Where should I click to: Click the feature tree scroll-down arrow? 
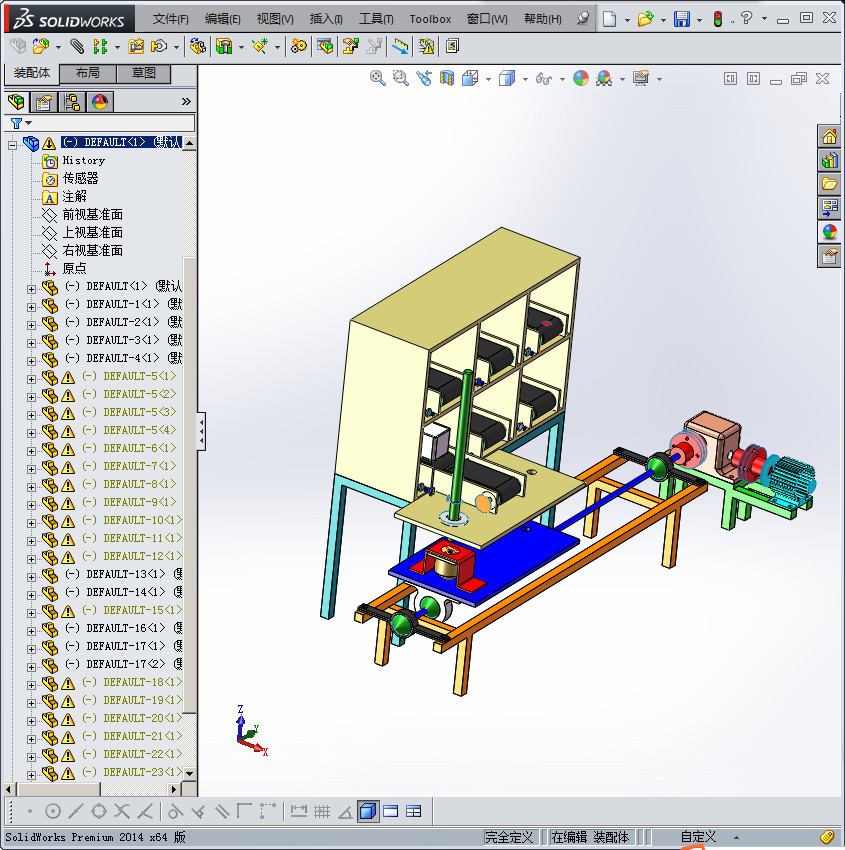pyautogui.click(x=189, y=774)
